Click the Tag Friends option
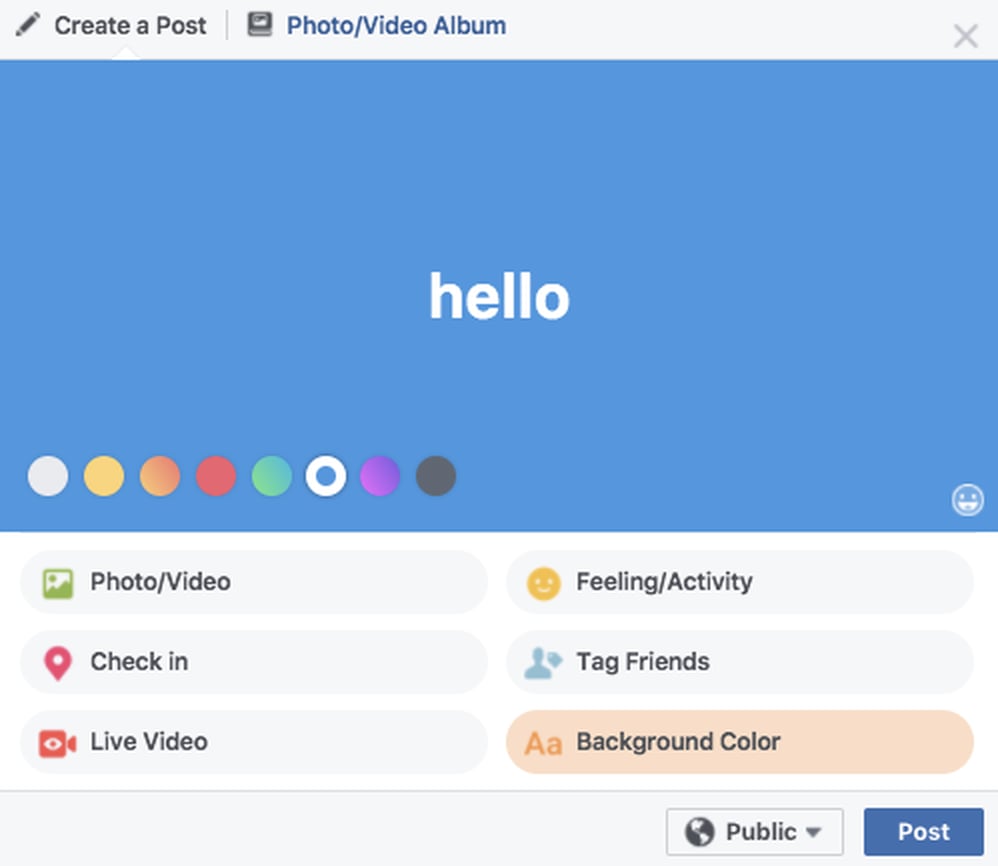Viewport: 998px width, 866px height. 642,661
